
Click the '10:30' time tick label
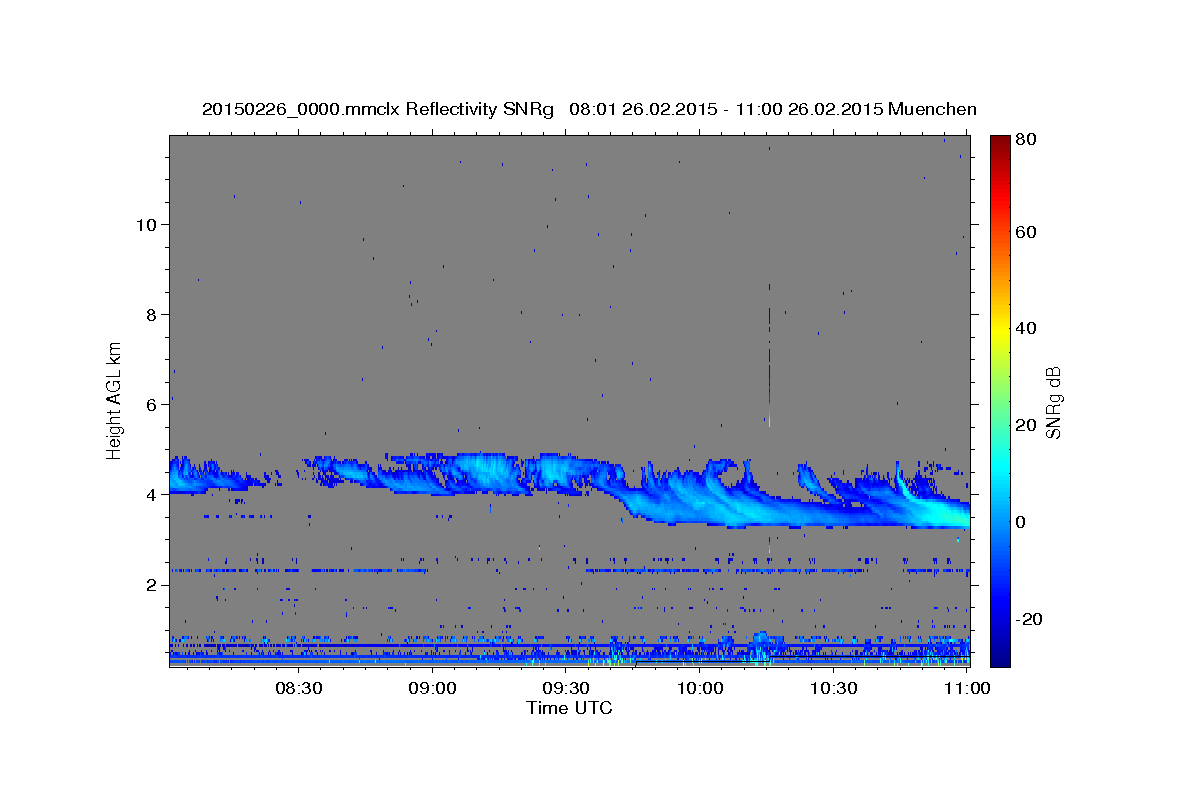click(x=834, y=688)
